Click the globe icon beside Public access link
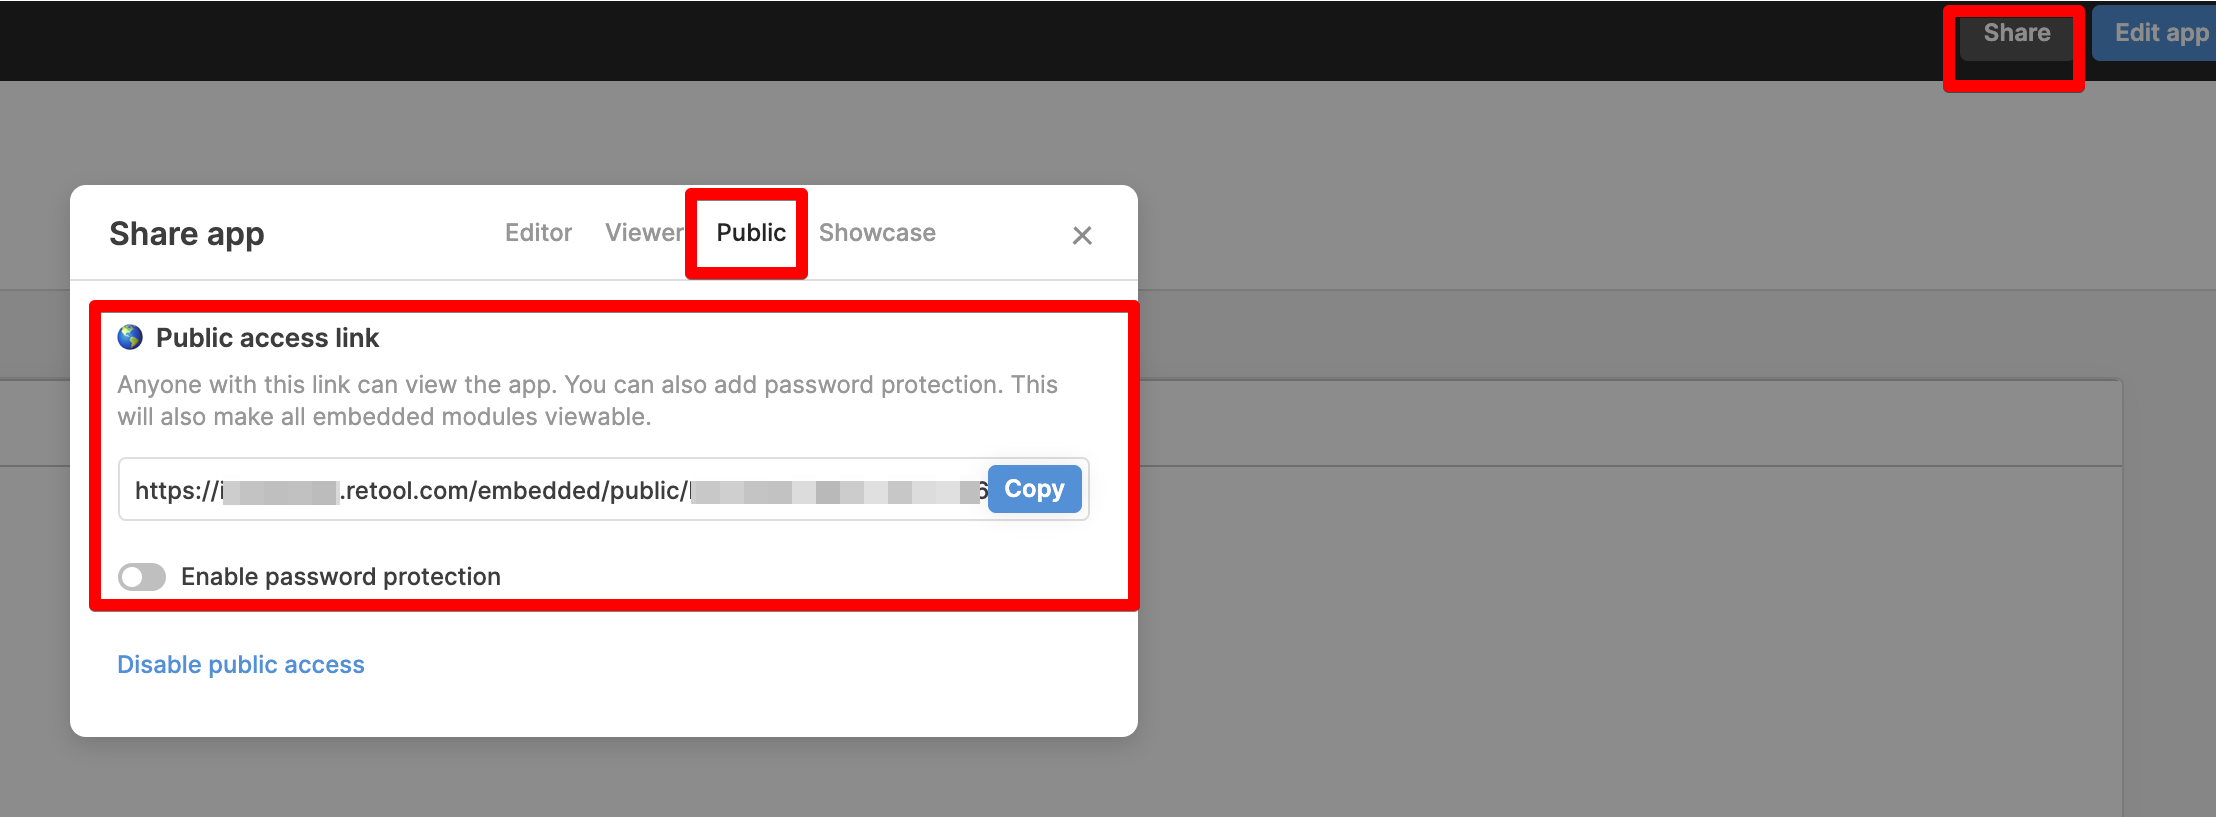2216x817 pixels. tap(130, 337)
